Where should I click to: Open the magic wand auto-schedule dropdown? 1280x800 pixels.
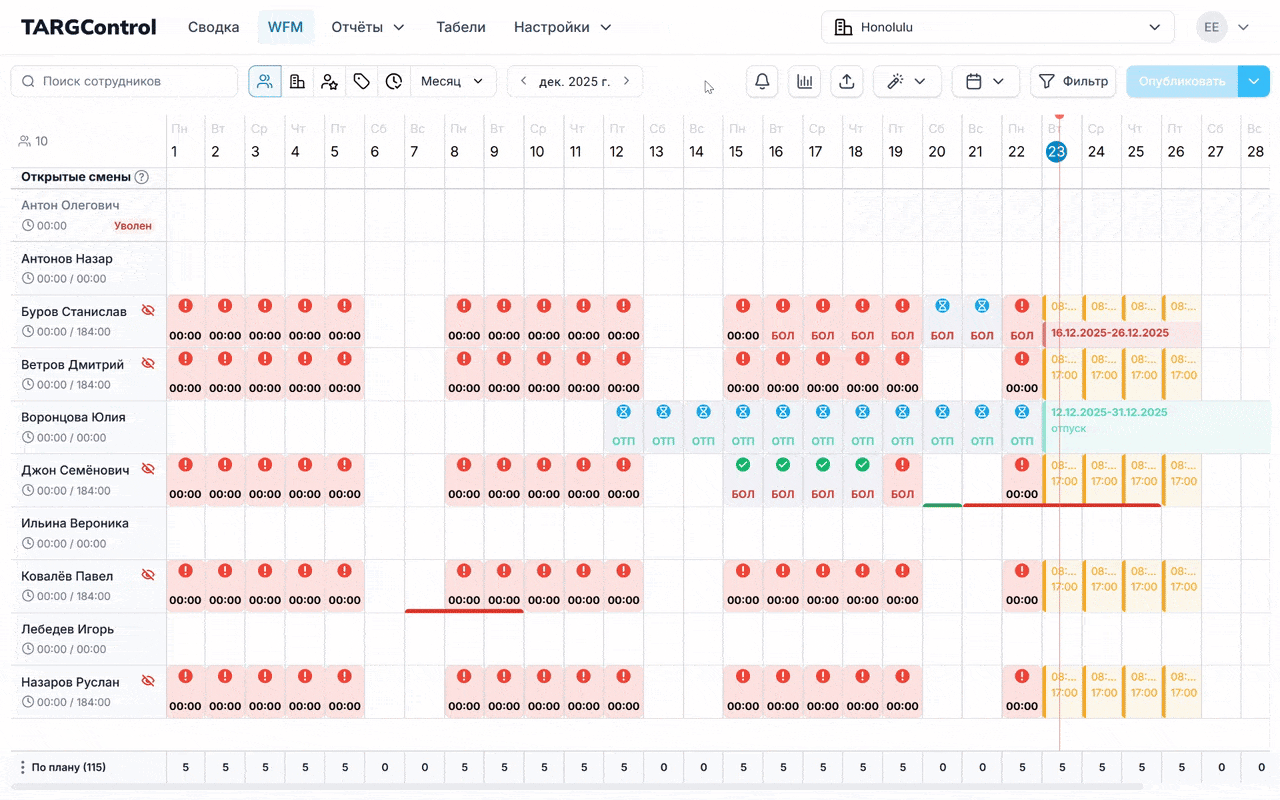point(906,82)
